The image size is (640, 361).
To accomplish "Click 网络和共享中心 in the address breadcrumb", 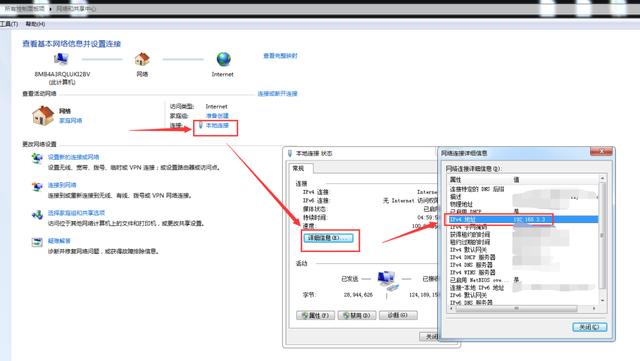I will tap(76, 9).
